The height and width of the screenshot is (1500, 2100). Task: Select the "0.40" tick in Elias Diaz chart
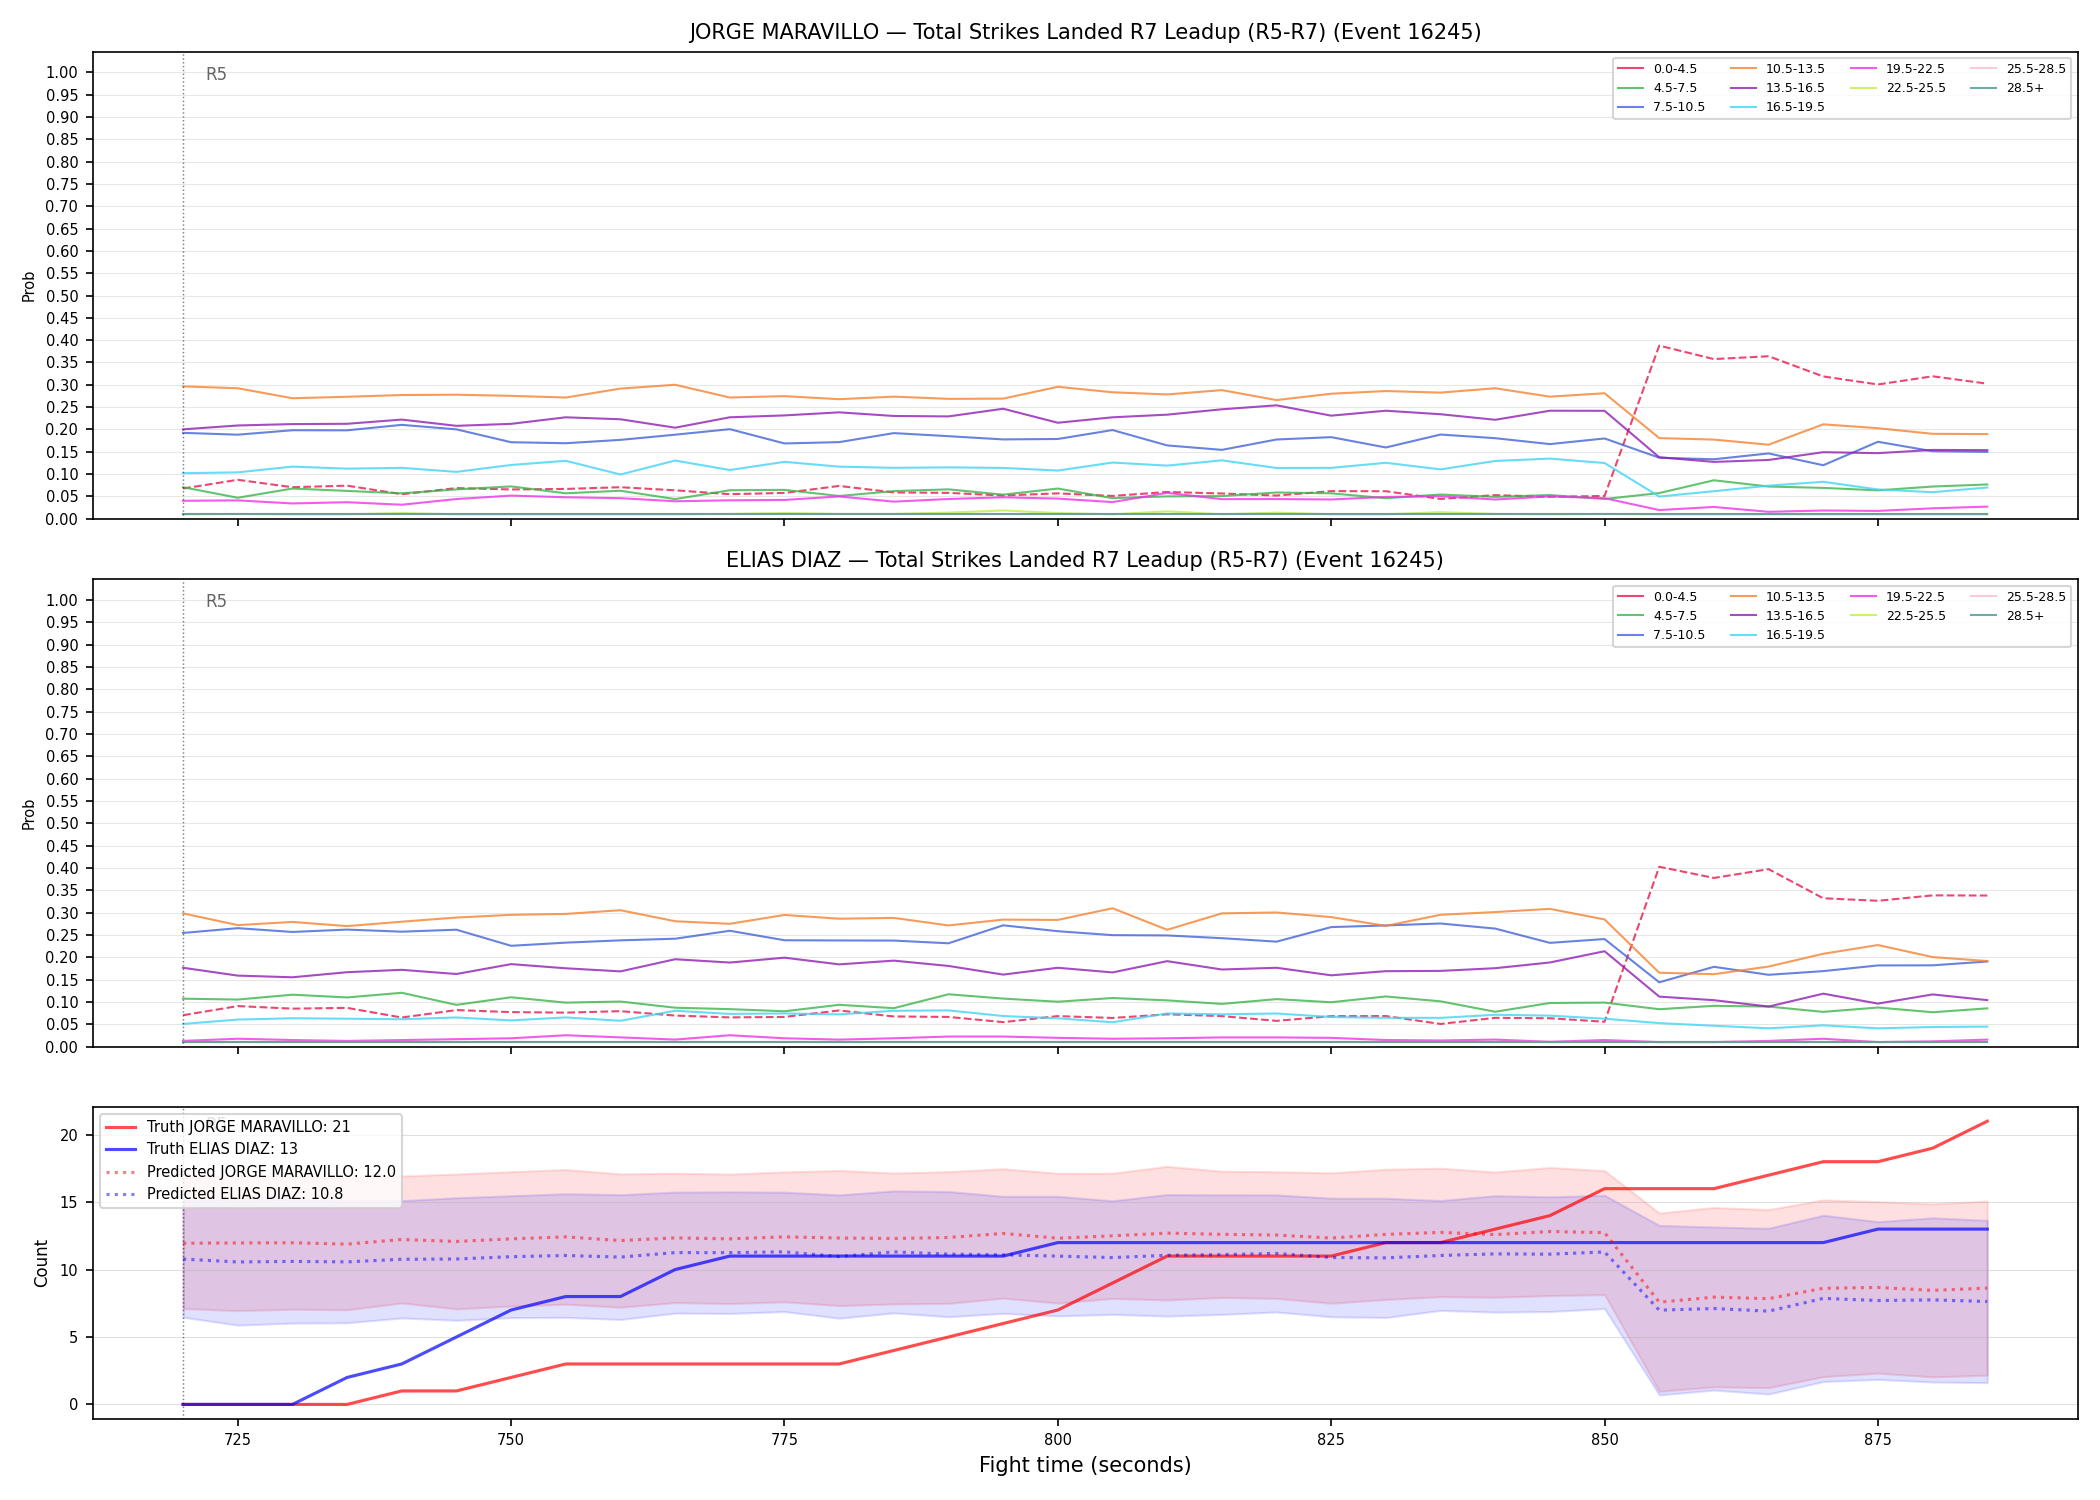tap(62, 868)
